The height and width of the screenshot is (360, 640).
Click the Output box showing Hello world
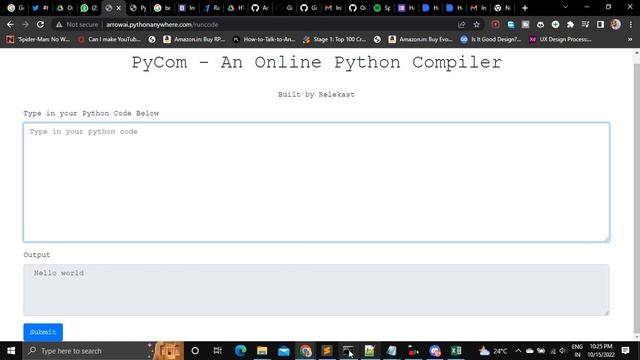click(x=316, y=290)
